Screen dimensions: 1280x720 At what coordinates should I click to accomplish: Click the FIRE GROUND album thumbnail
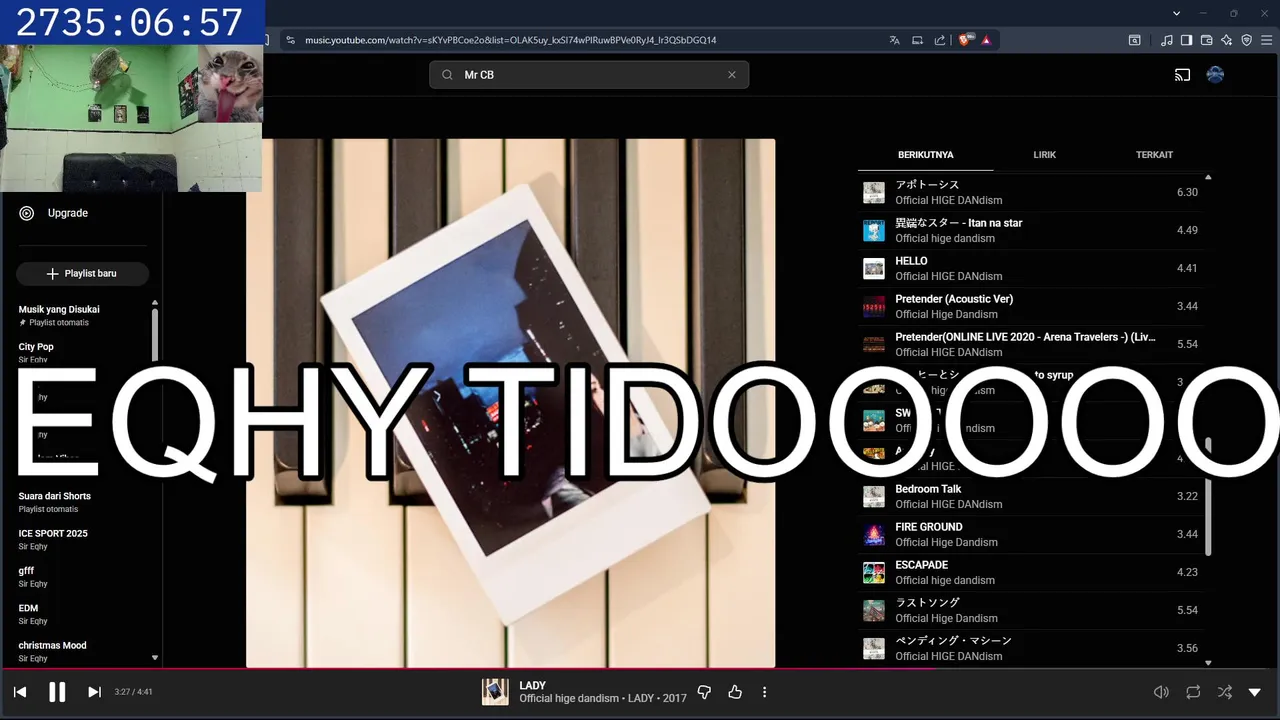874,534
